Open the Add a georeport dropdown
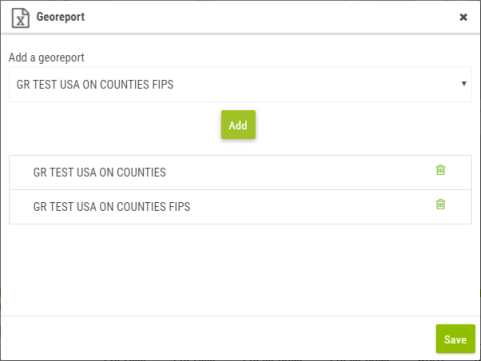481x361 pixels. (240, 84)
